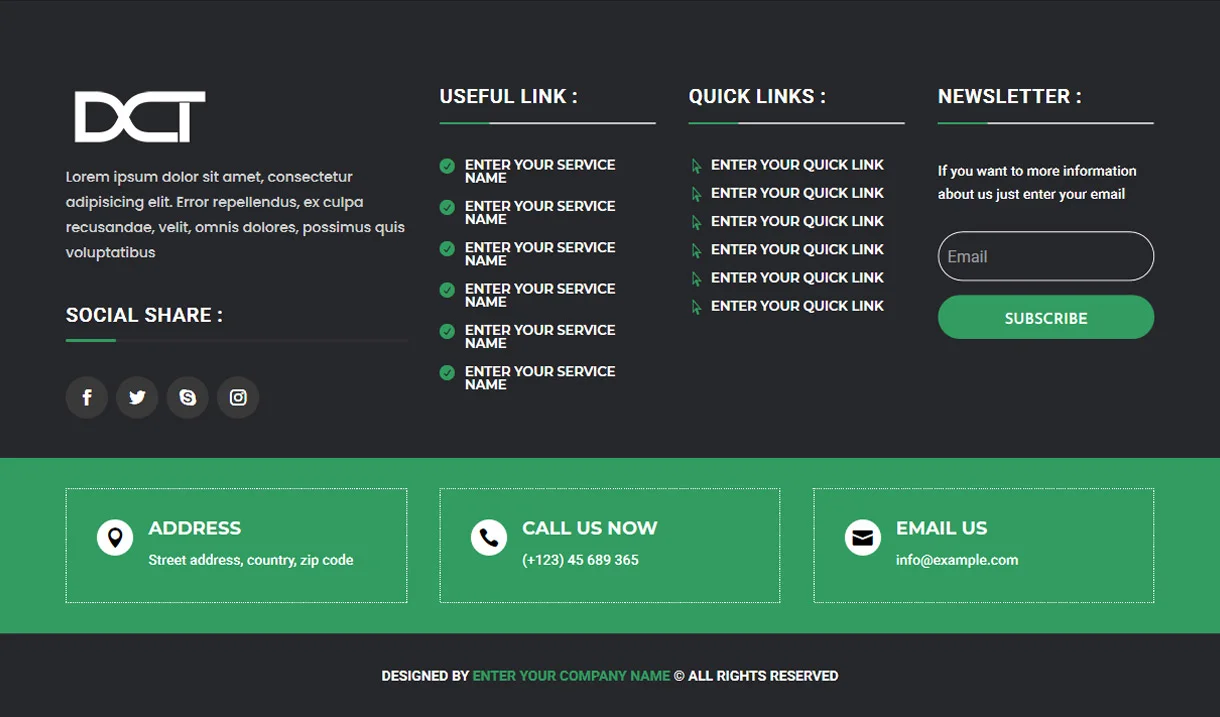Screen dimensions: 1220x717
Task: Click the Useful Link section heading
Action: (x=508, y=96)
